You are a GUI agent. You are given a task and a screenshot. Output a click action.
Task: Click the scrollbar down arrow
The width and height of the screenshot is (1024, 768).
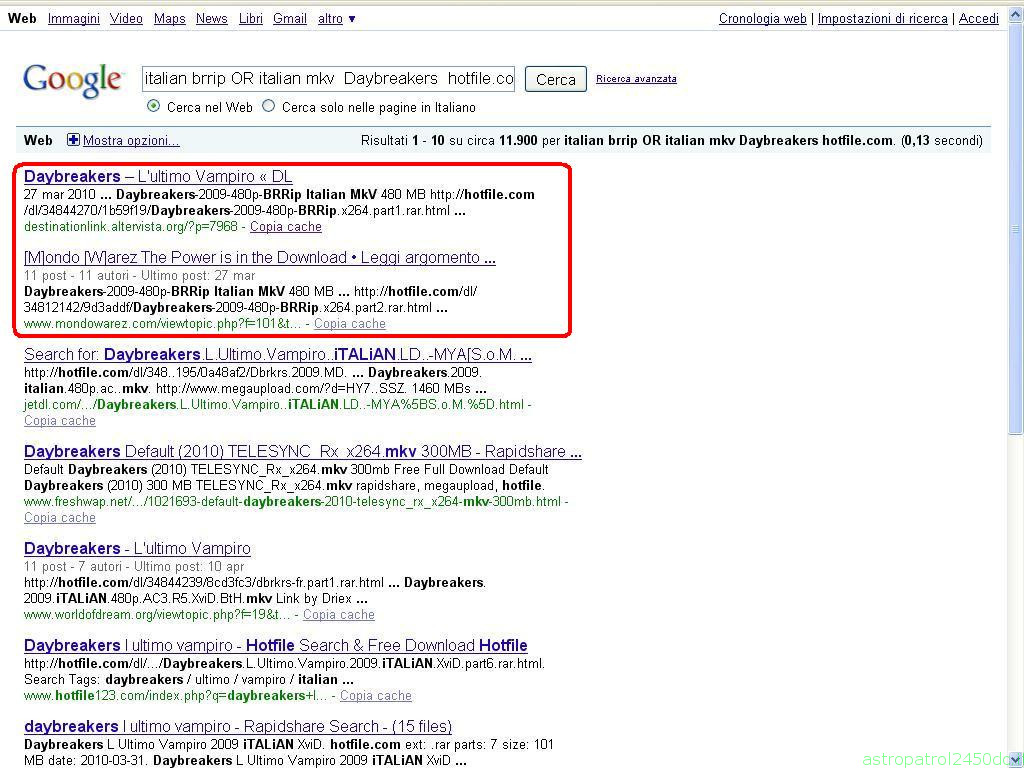(x=1015, y=760)
